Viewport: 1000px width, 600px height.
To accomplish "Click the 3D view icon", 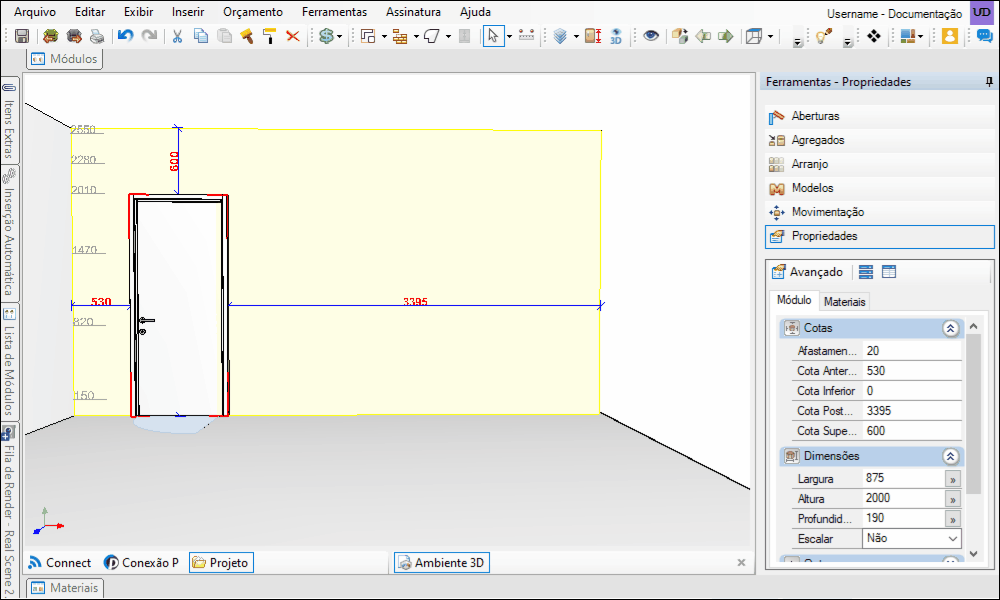I will [615, 36].
